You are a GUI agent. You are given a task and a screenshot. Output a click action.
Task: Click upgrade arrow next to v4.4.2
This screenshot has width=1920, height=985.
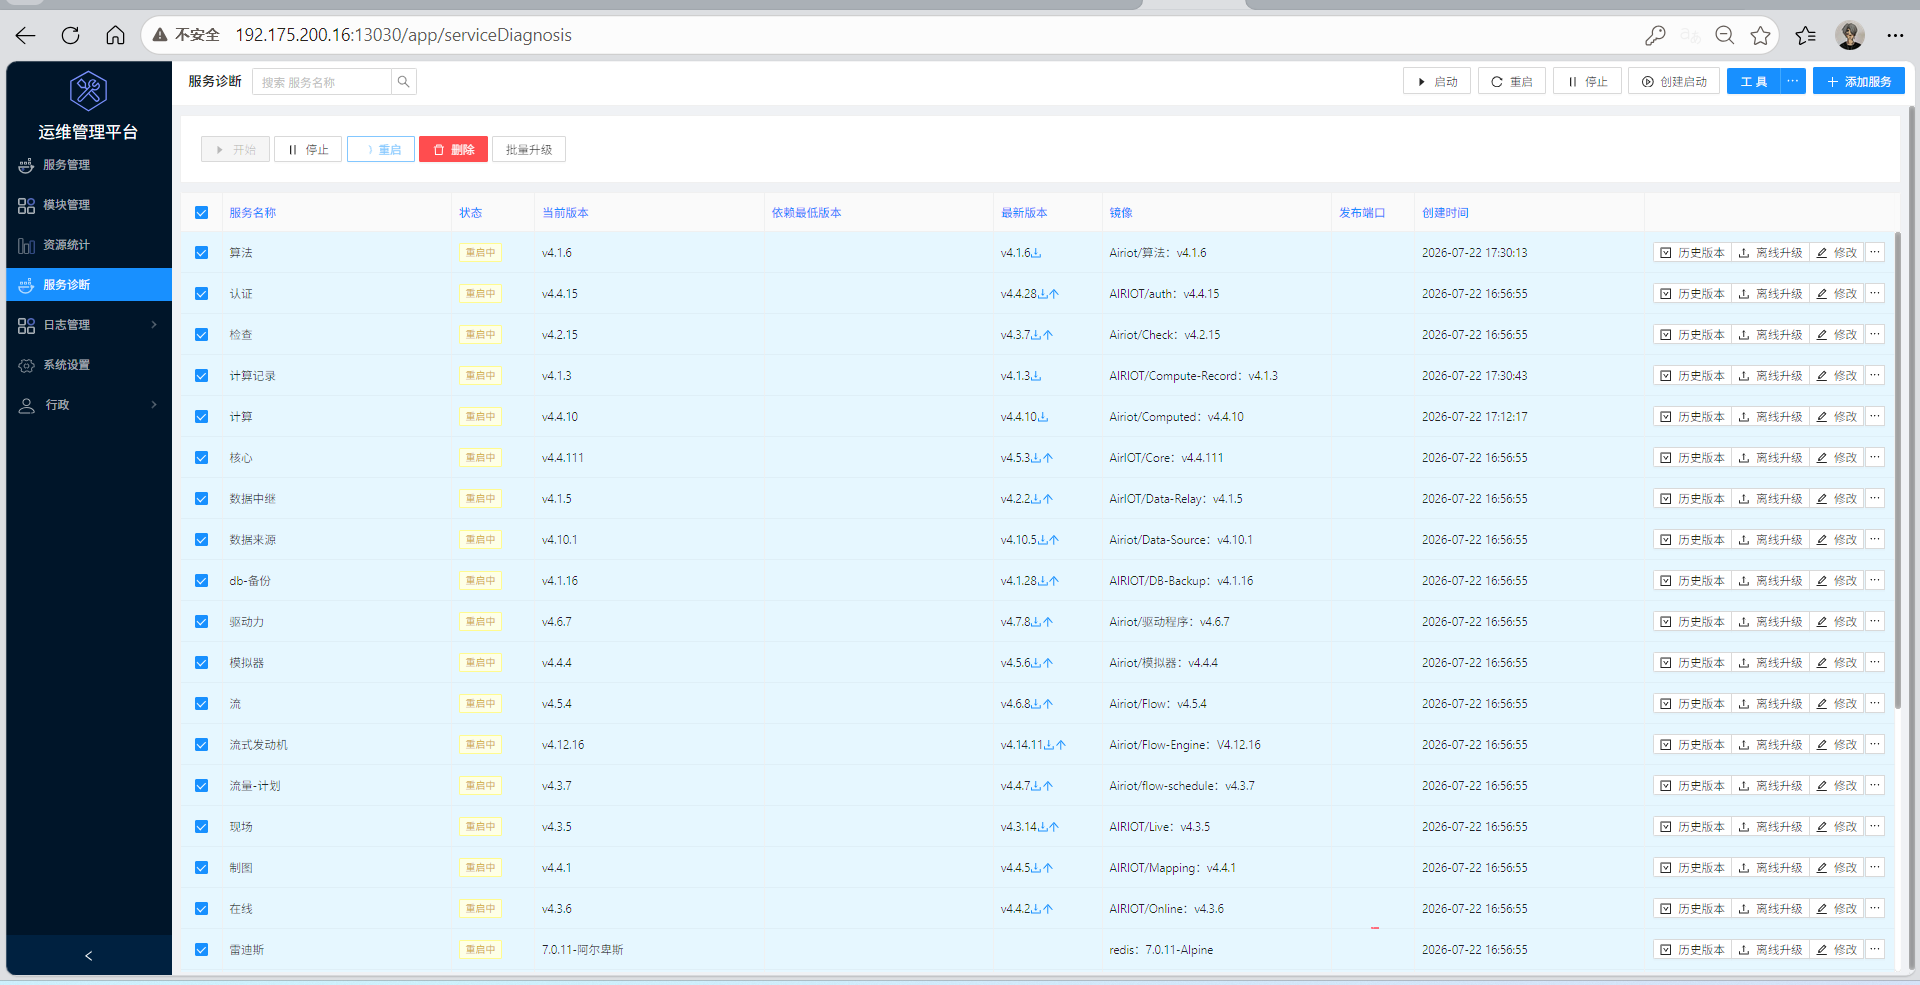point(1048,909)
